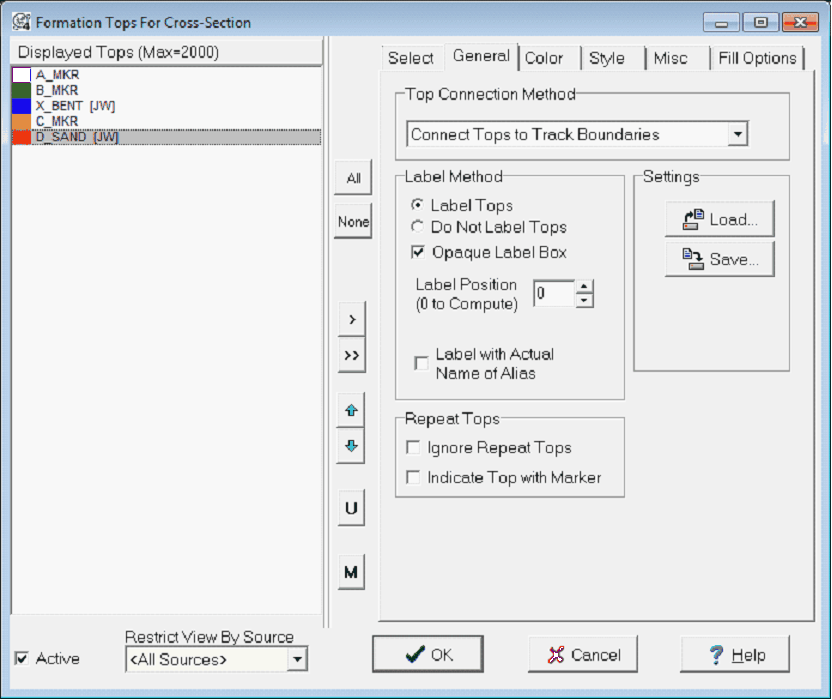The image size is (832, 700).
Task: Click the M button at sidebar bottom
Action: tap(351, 571)
